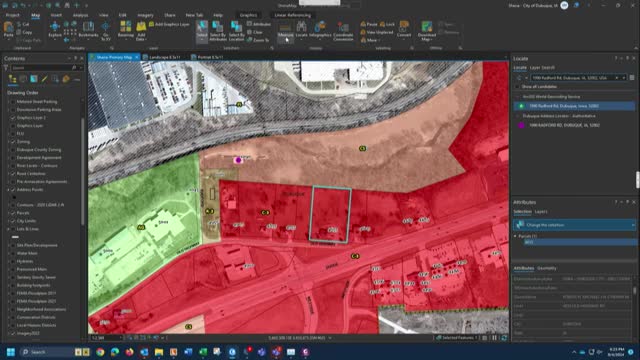Clear the current selection
Screen dimensions: 640x360
[255, 32]
